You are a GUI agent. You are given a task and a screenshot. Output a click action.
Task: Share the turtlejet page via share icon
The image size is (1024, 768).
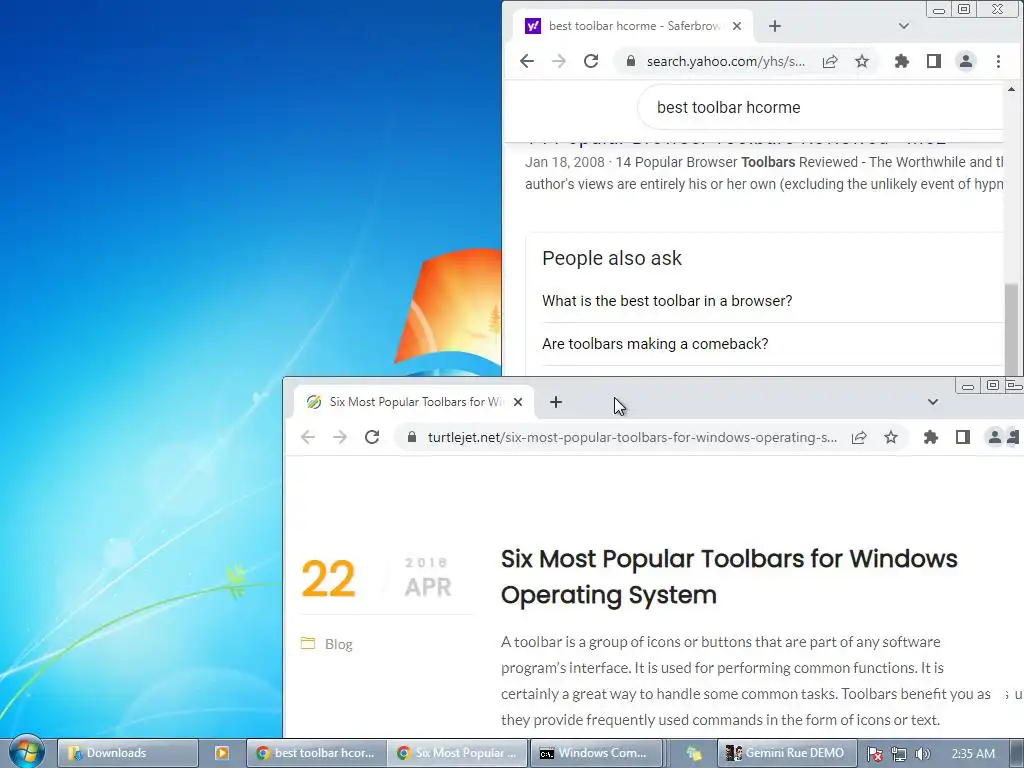click(859, 438)
